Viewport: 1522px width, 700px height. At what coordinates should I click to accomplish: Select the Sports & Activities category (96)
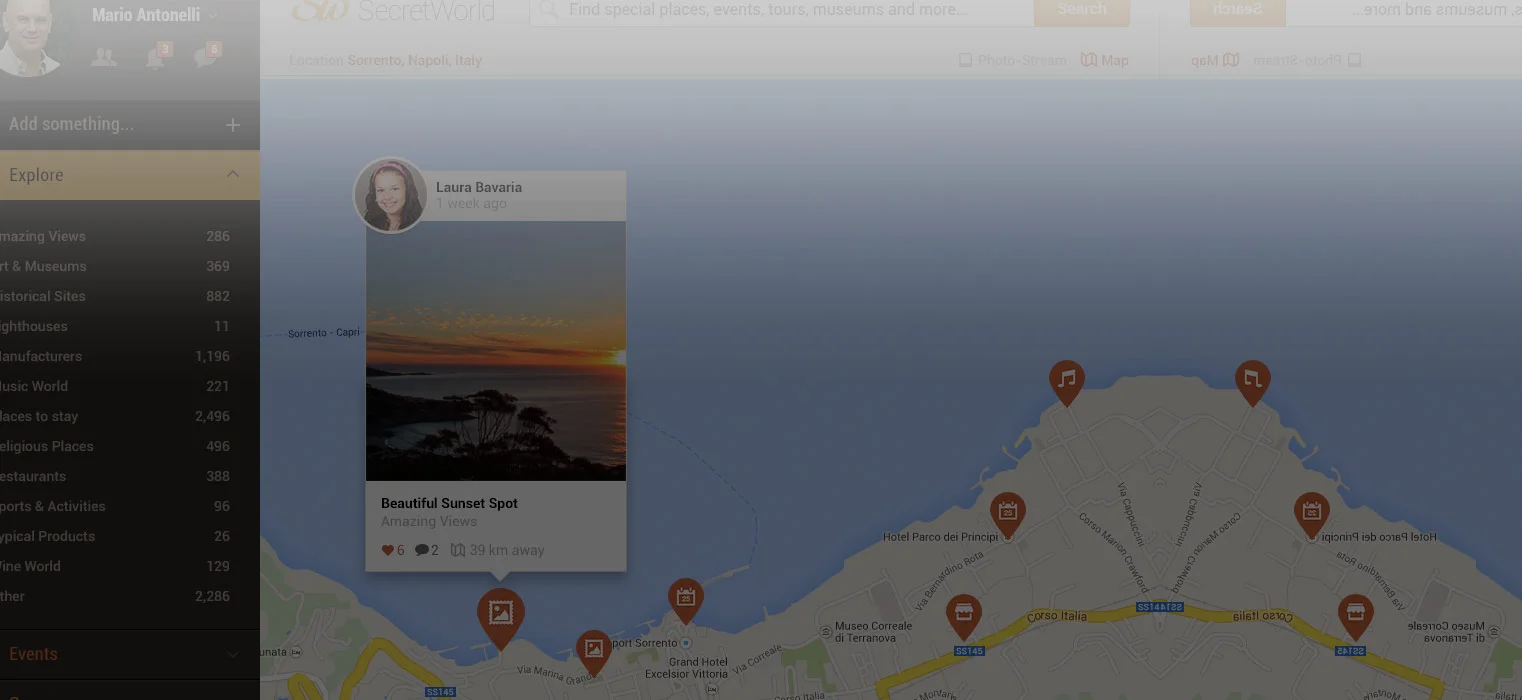pyautogui.click(x=115, y=507)
